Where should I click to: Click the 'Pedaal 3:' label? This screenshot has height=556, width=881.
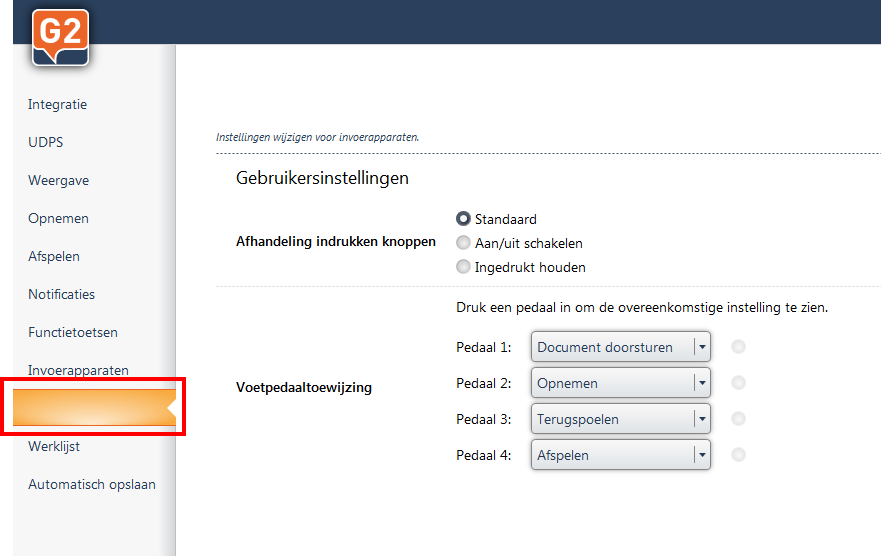(484, 420)
